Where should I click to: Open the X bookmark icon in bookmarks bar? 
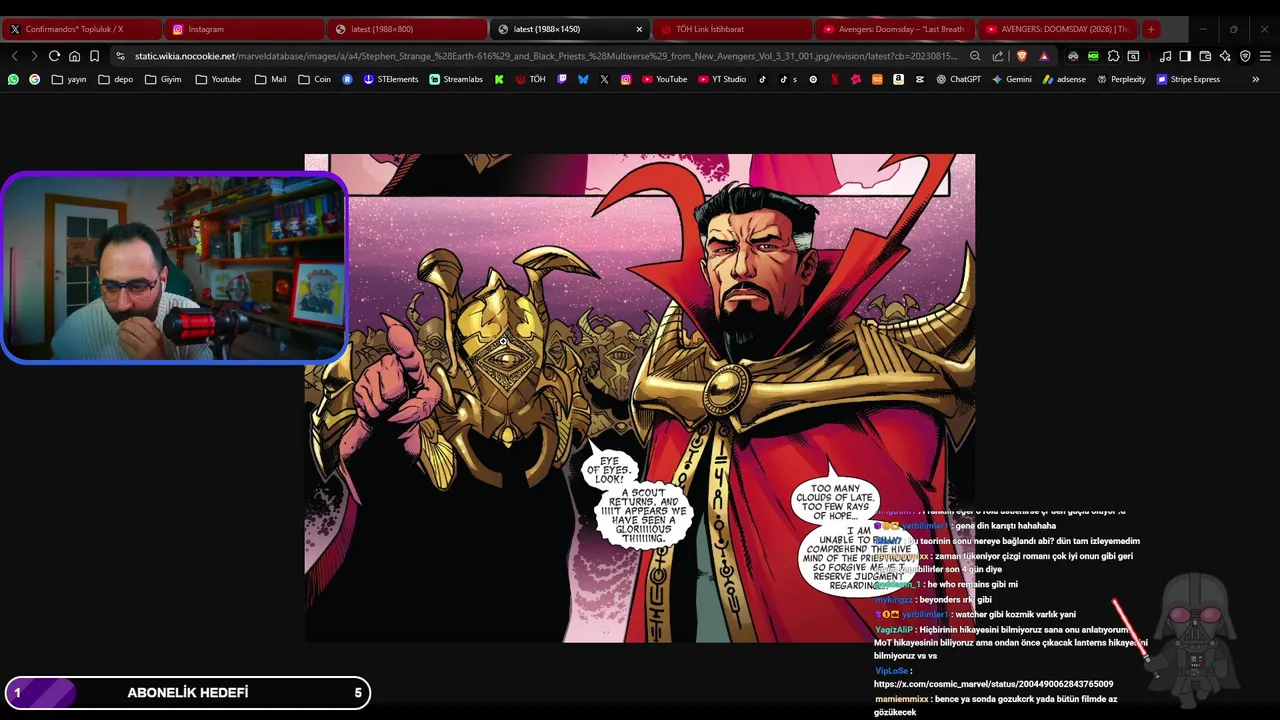pos(604,79)
